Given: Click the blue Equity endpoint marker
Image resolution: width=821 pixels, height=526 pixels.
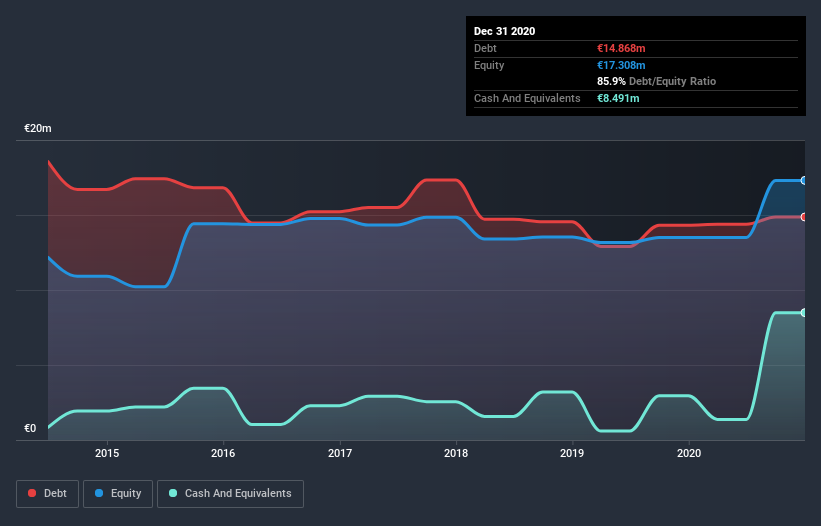Looking at the screenshot, I should (804, 181).
